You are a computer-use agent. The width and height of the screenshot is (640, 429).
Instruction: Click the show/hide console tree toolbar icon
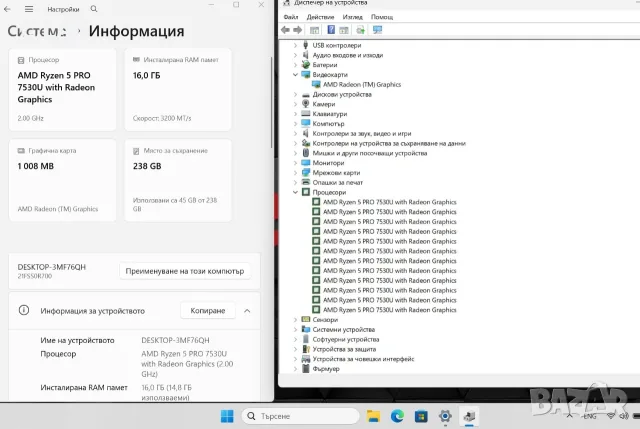tap(314, 30)
